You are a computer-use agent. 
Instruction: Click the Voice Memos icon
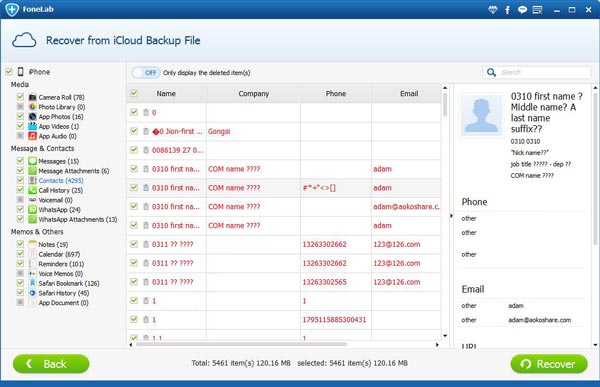pyautogui.click(x=33, y=274)
